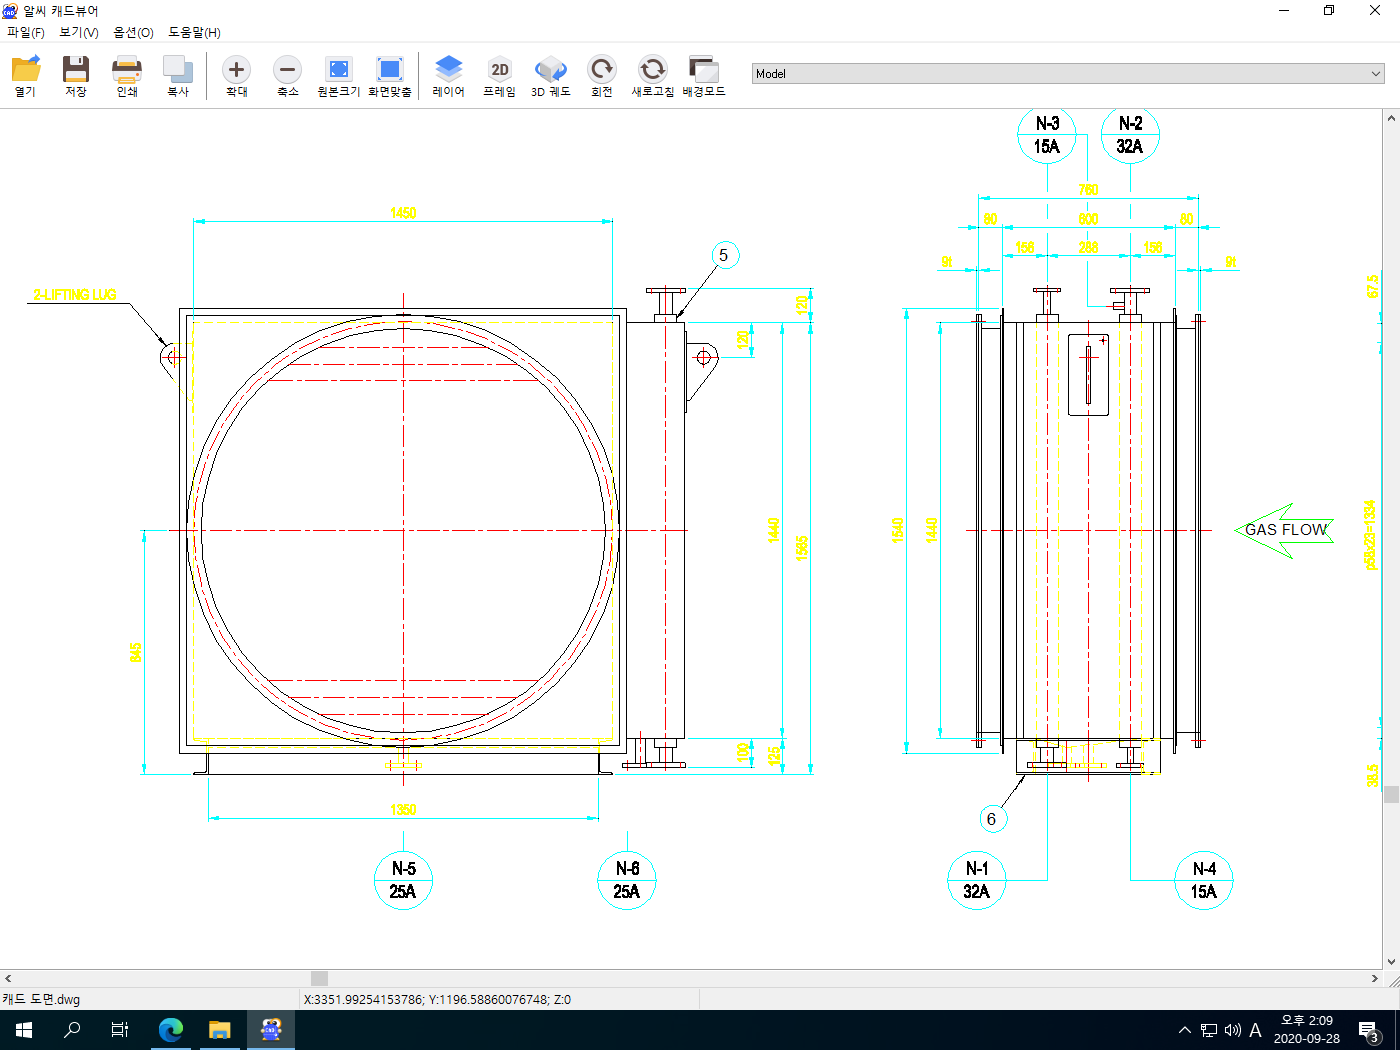Click the 1350 base dimension text
The width and height of the screenshot is (1400, 1050).
[x=403, y=810]
